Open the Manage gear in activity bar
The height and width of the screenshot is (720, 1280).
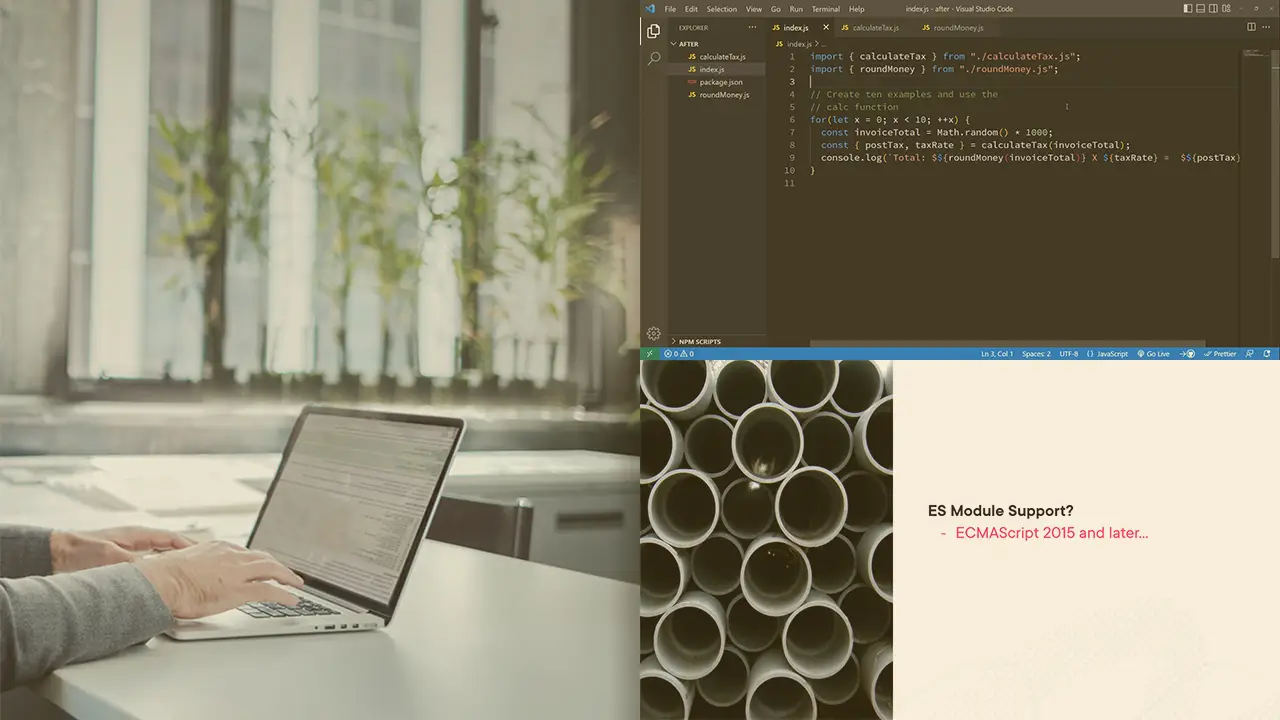(x=653, y=334)
